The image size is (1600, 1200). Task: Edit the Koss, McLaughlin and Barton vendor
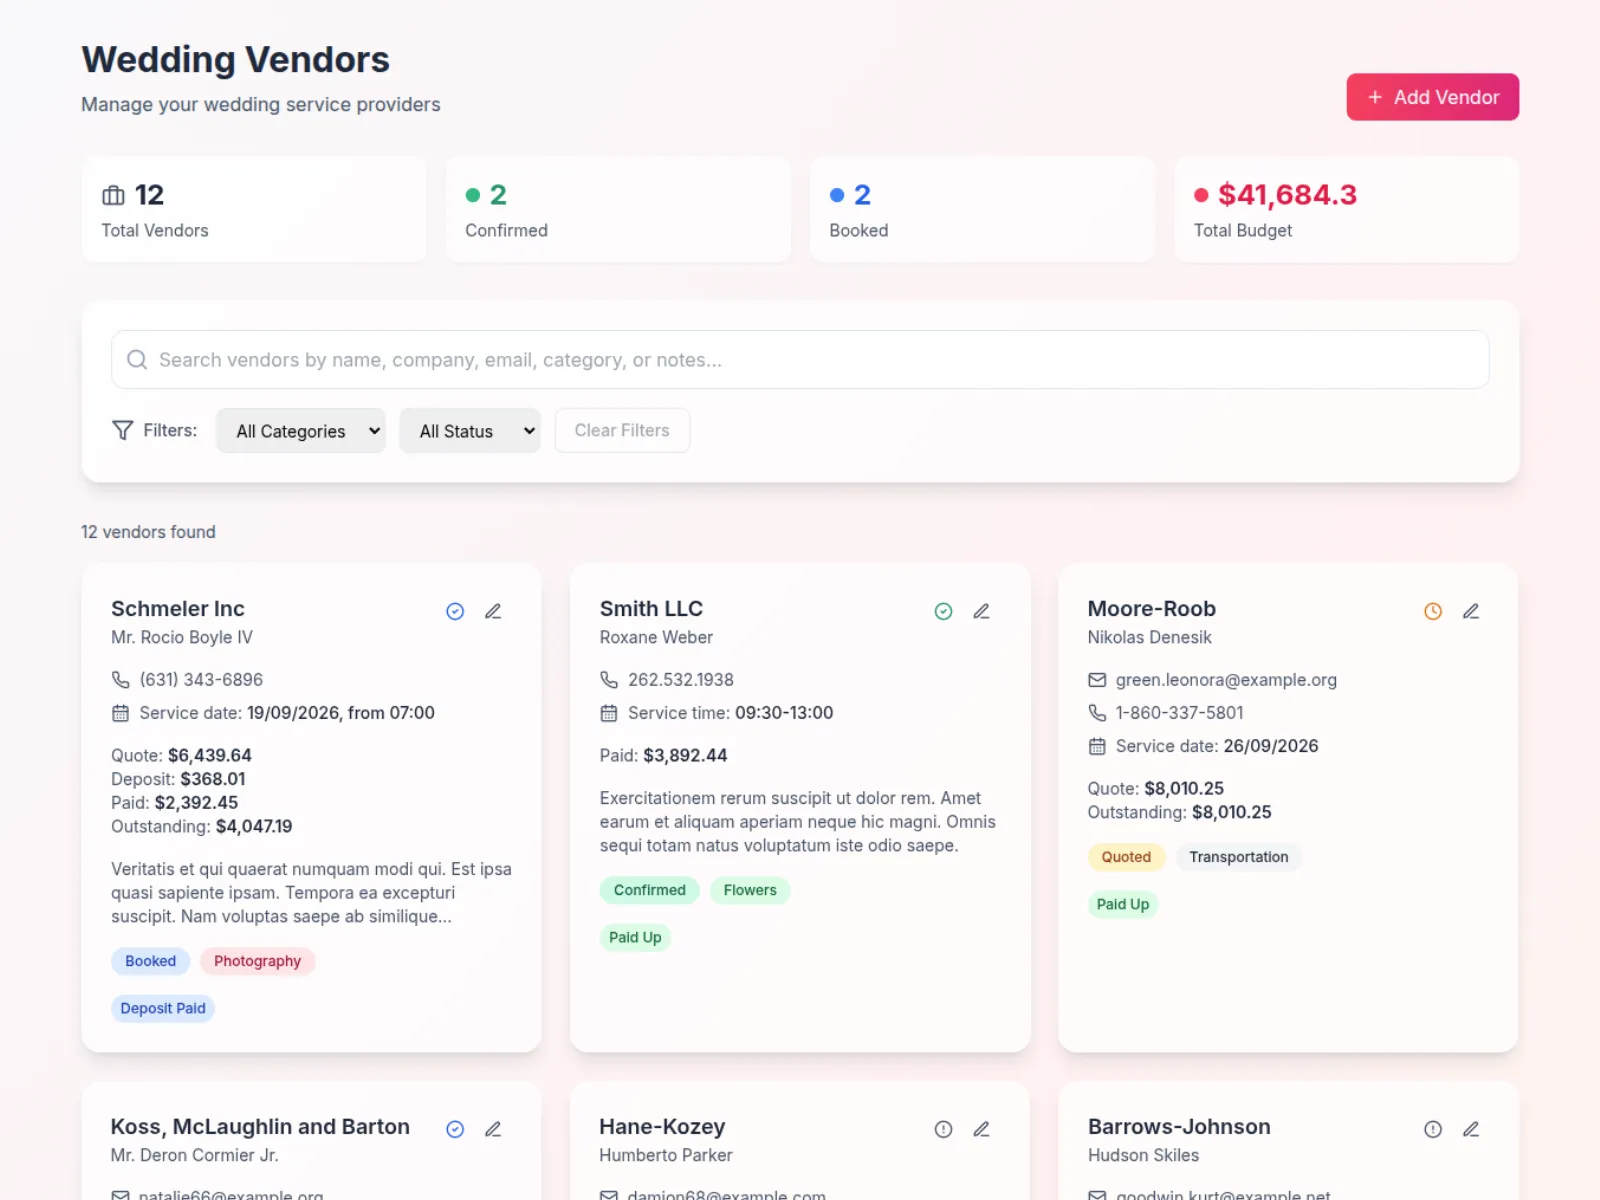[x=493, y=1129]
